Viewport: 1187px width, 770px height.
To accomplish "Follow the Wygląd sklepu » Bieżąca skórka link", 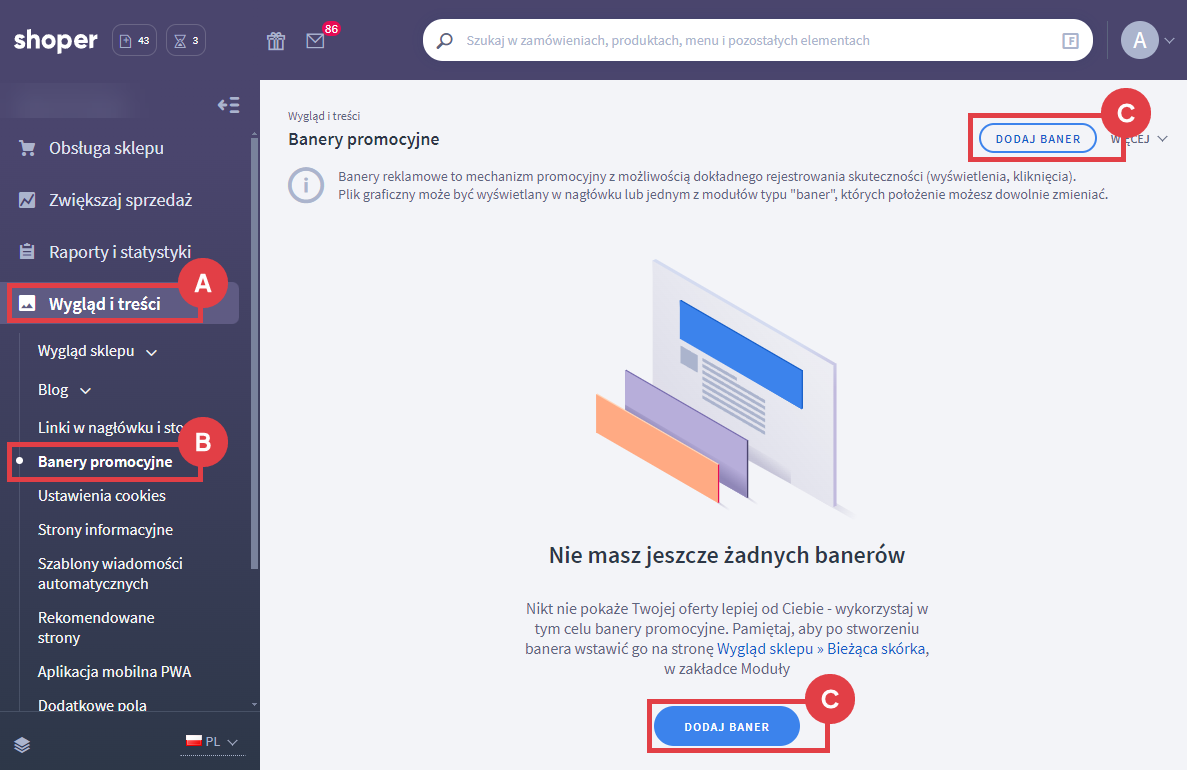I will (822, 648).
